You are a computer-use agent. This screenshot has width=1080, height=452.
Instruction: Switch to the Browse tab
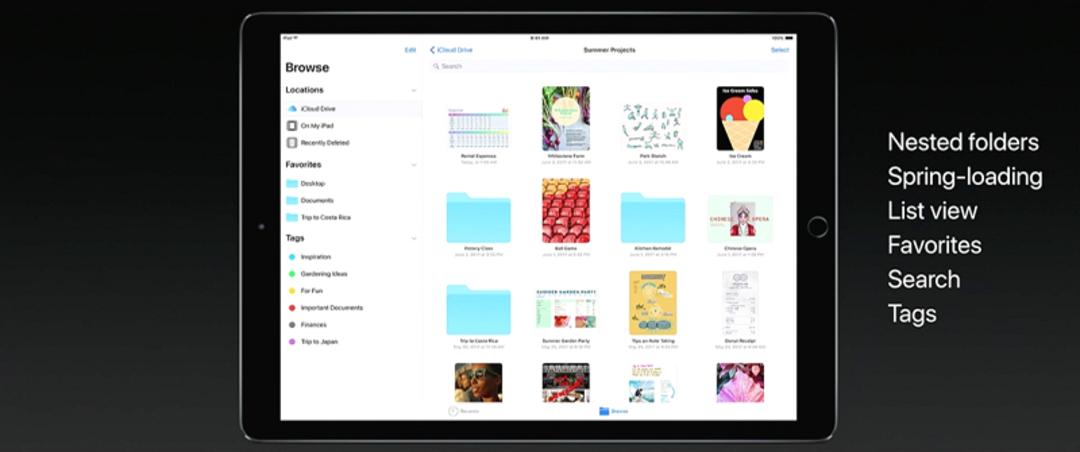pyautogui.click(x=614, y=411)
